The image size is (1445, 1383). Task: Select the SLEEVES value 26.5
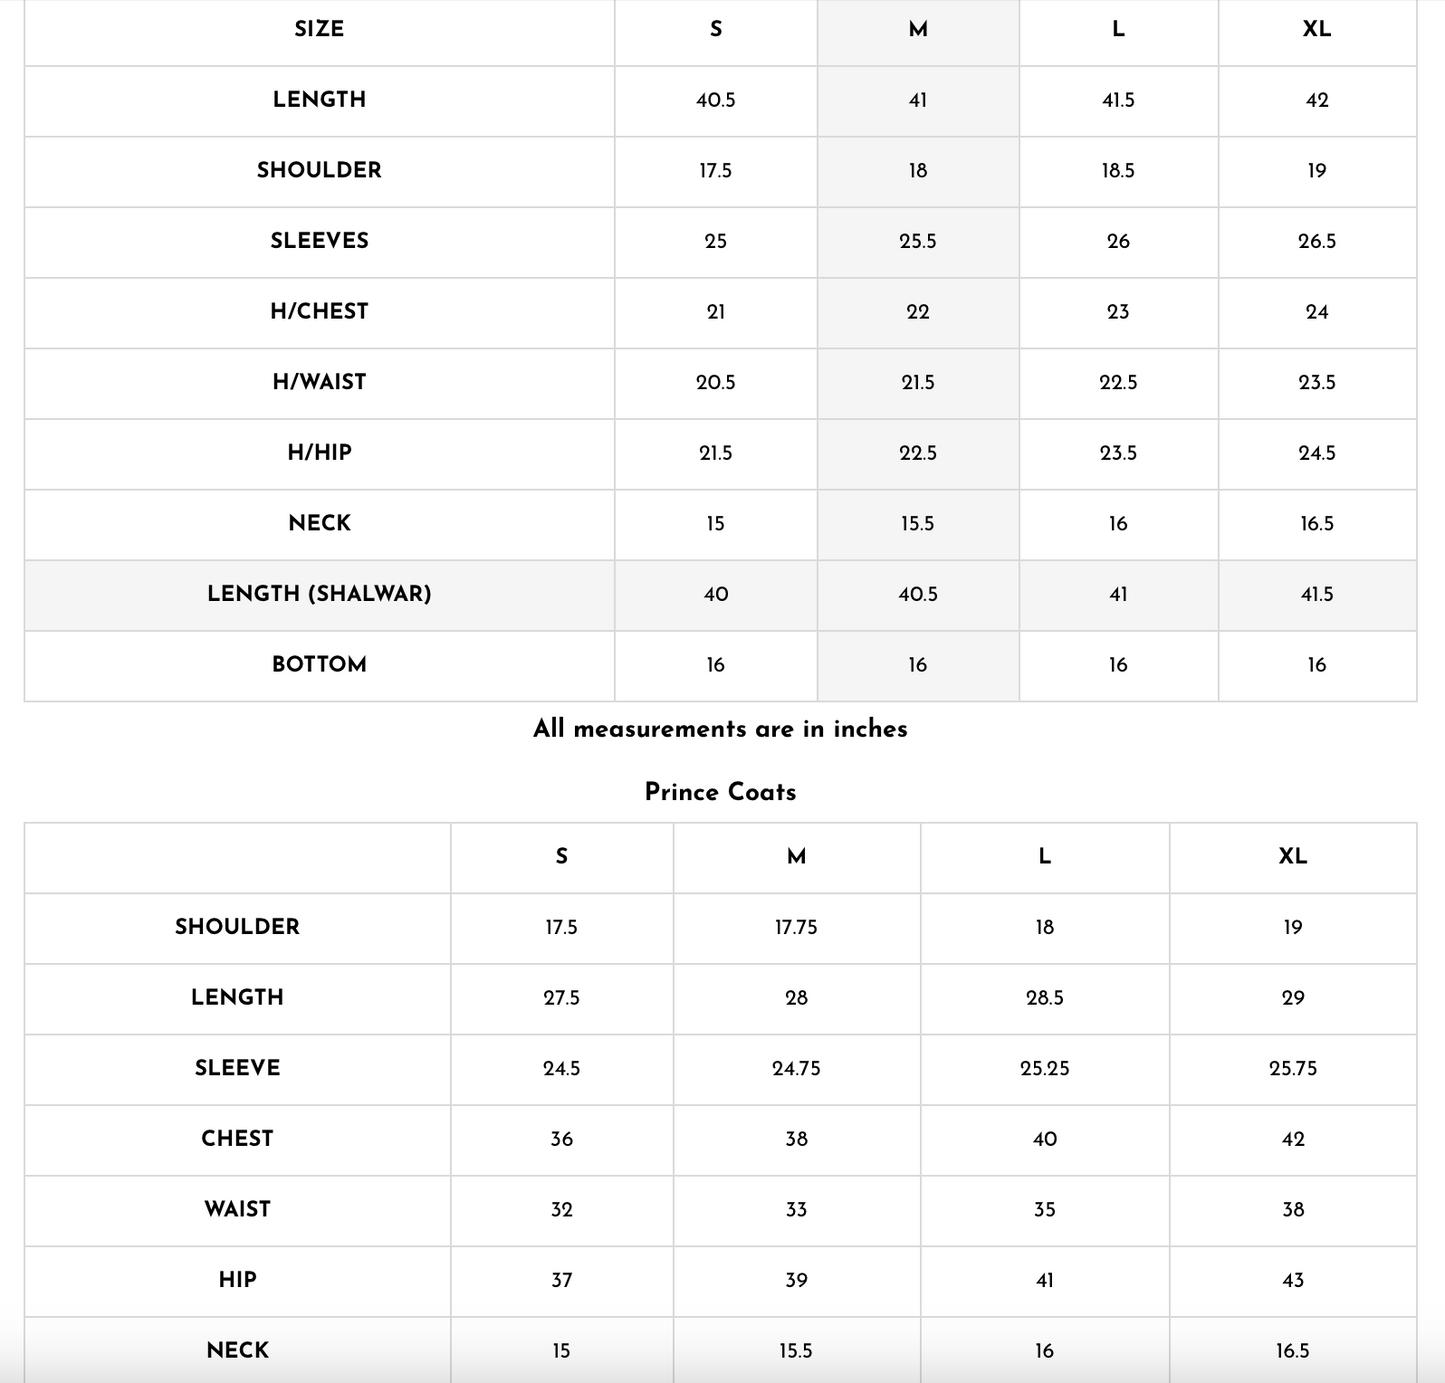pos(1316,241)
